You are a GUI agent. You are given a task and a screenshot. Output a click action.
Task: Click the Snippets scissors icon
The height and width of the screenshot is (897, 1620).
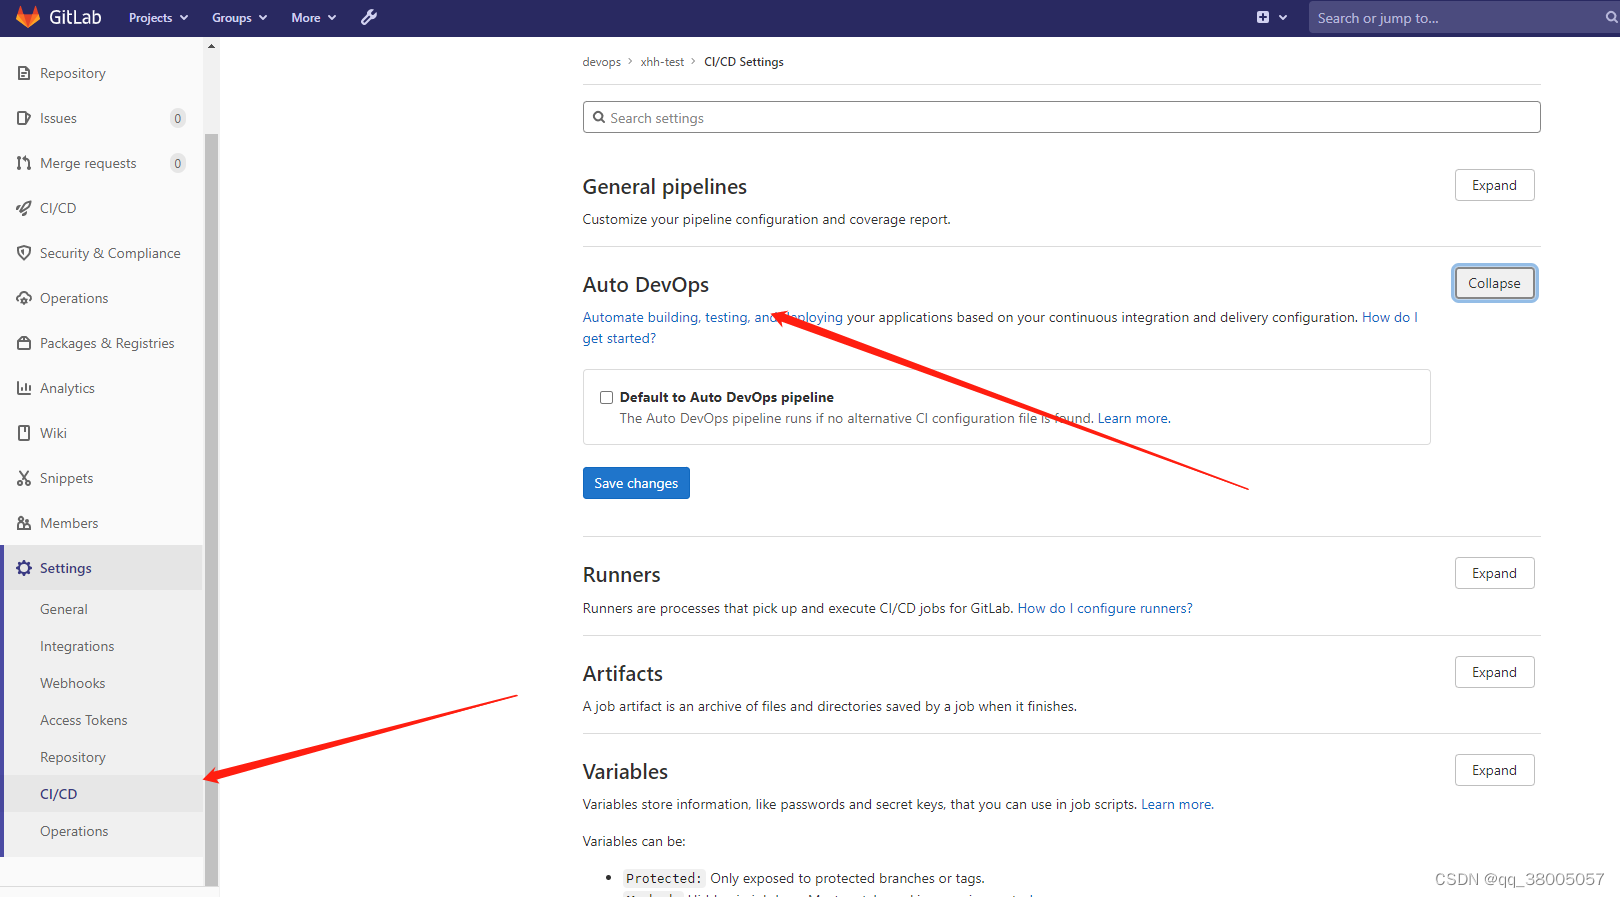tap(24, 478)
